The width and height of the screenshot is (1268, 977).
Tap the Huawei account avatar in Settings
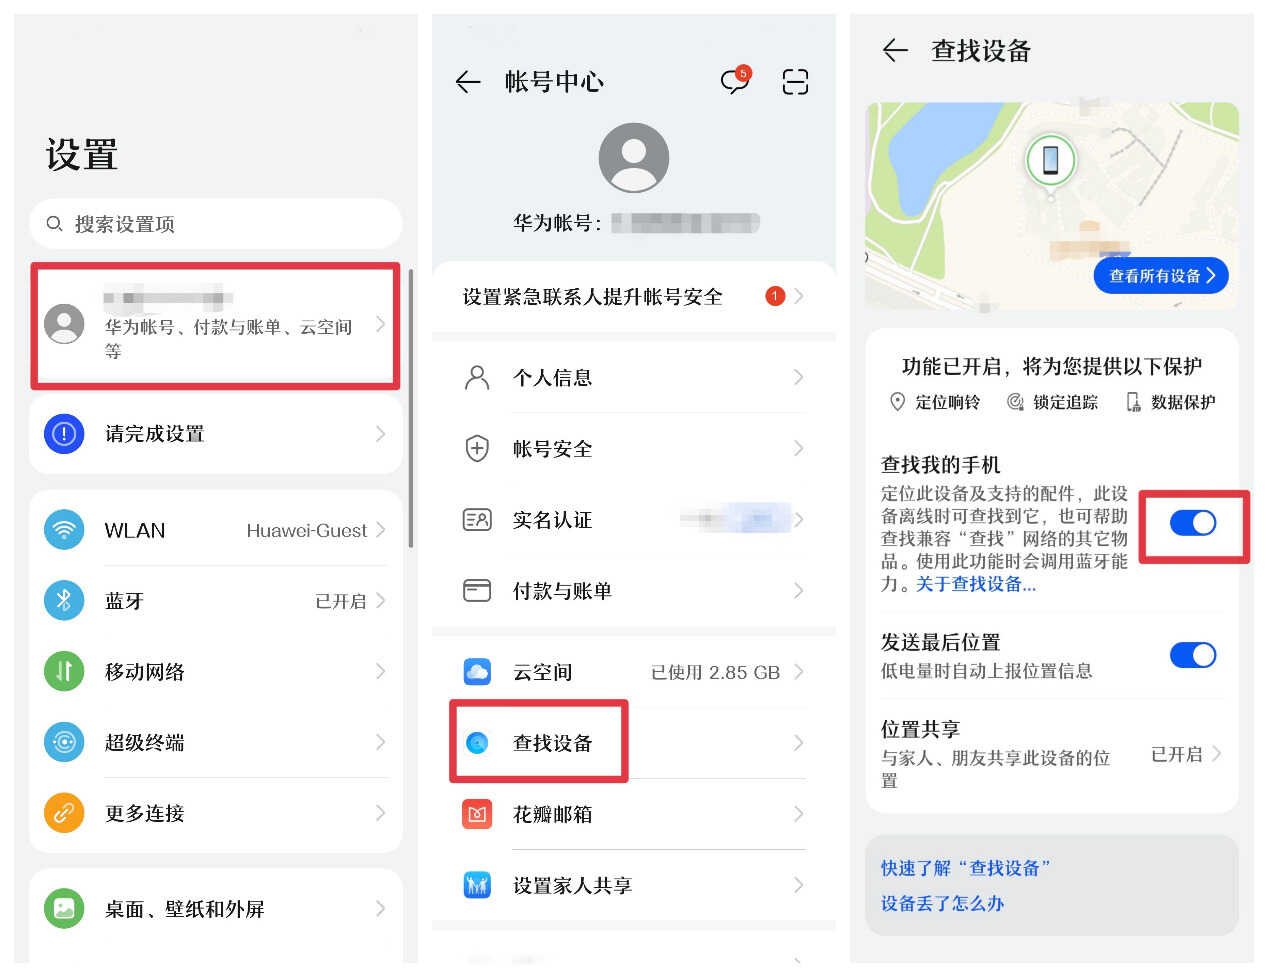(x=64, y=324)
